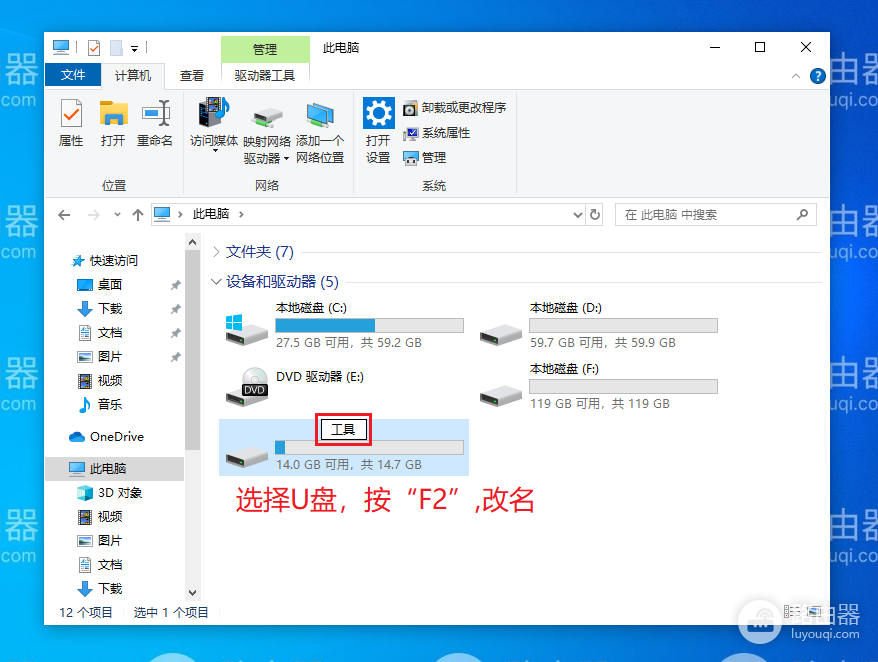
Task: Click Manage (管理) in System group
Action: point(424,158)
